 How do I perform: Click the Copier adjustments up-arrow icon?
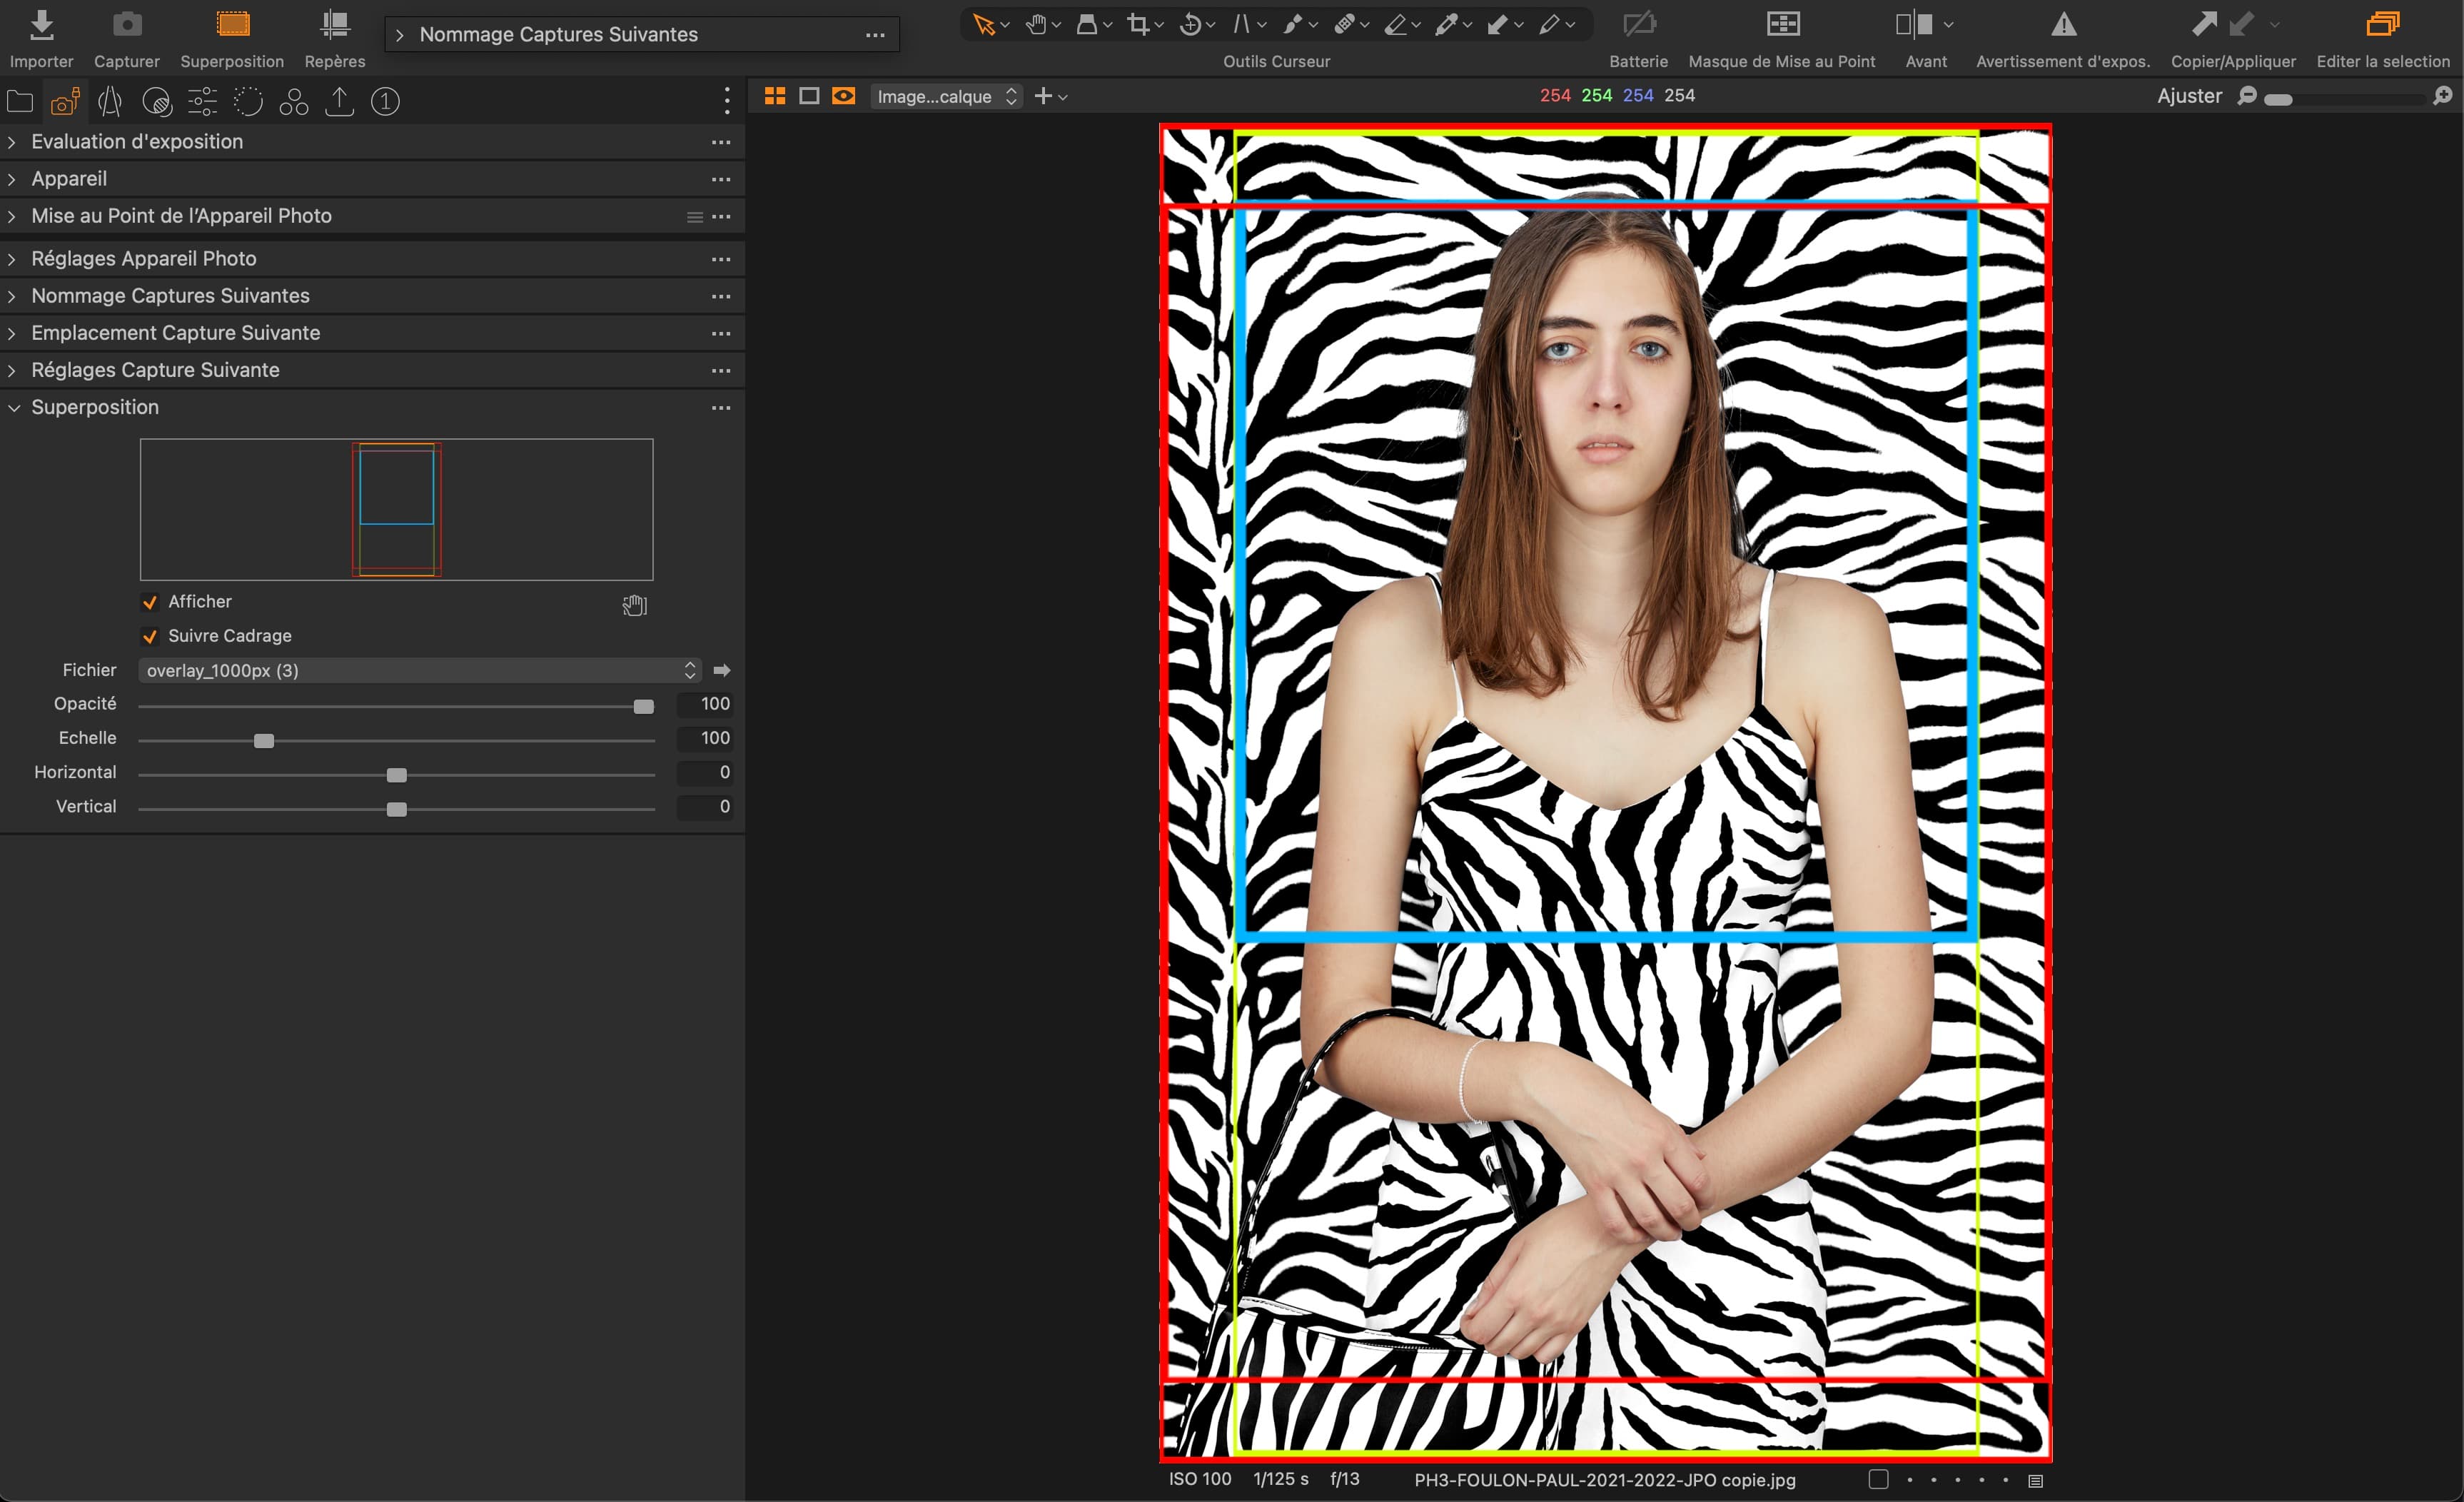2204,24
